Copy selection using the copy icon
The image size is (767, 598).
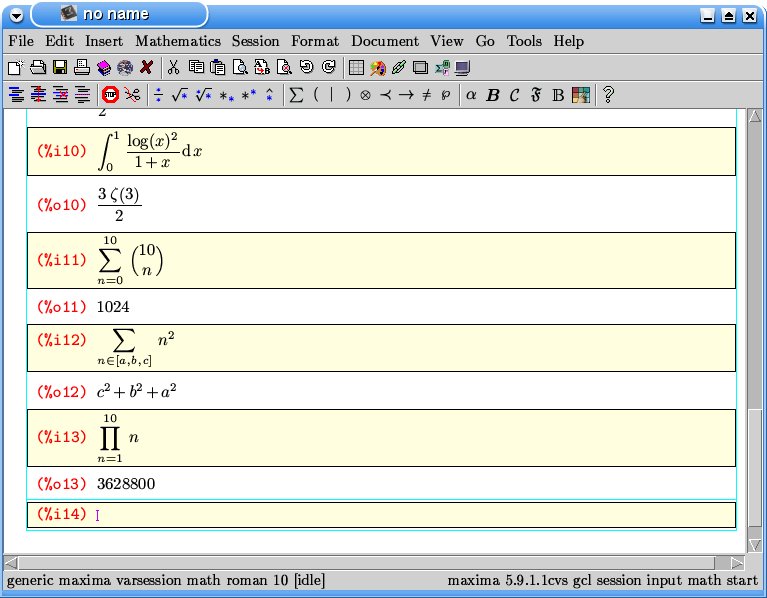click(196, 67)
